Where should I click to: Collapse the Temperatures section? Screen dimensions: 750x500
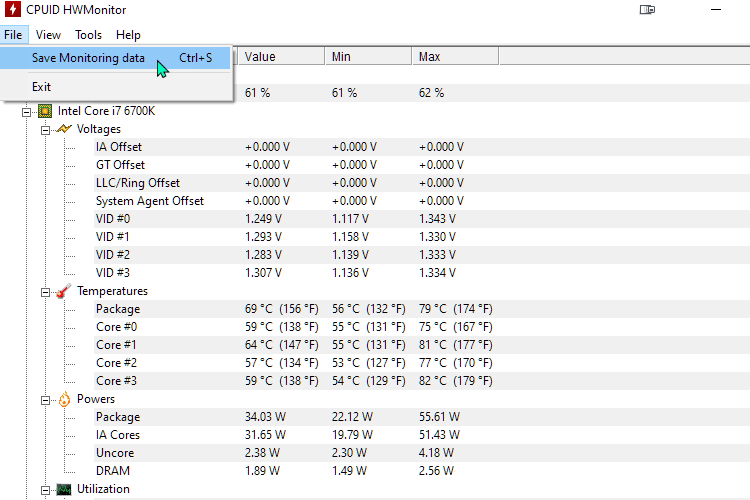click(45, 292)
